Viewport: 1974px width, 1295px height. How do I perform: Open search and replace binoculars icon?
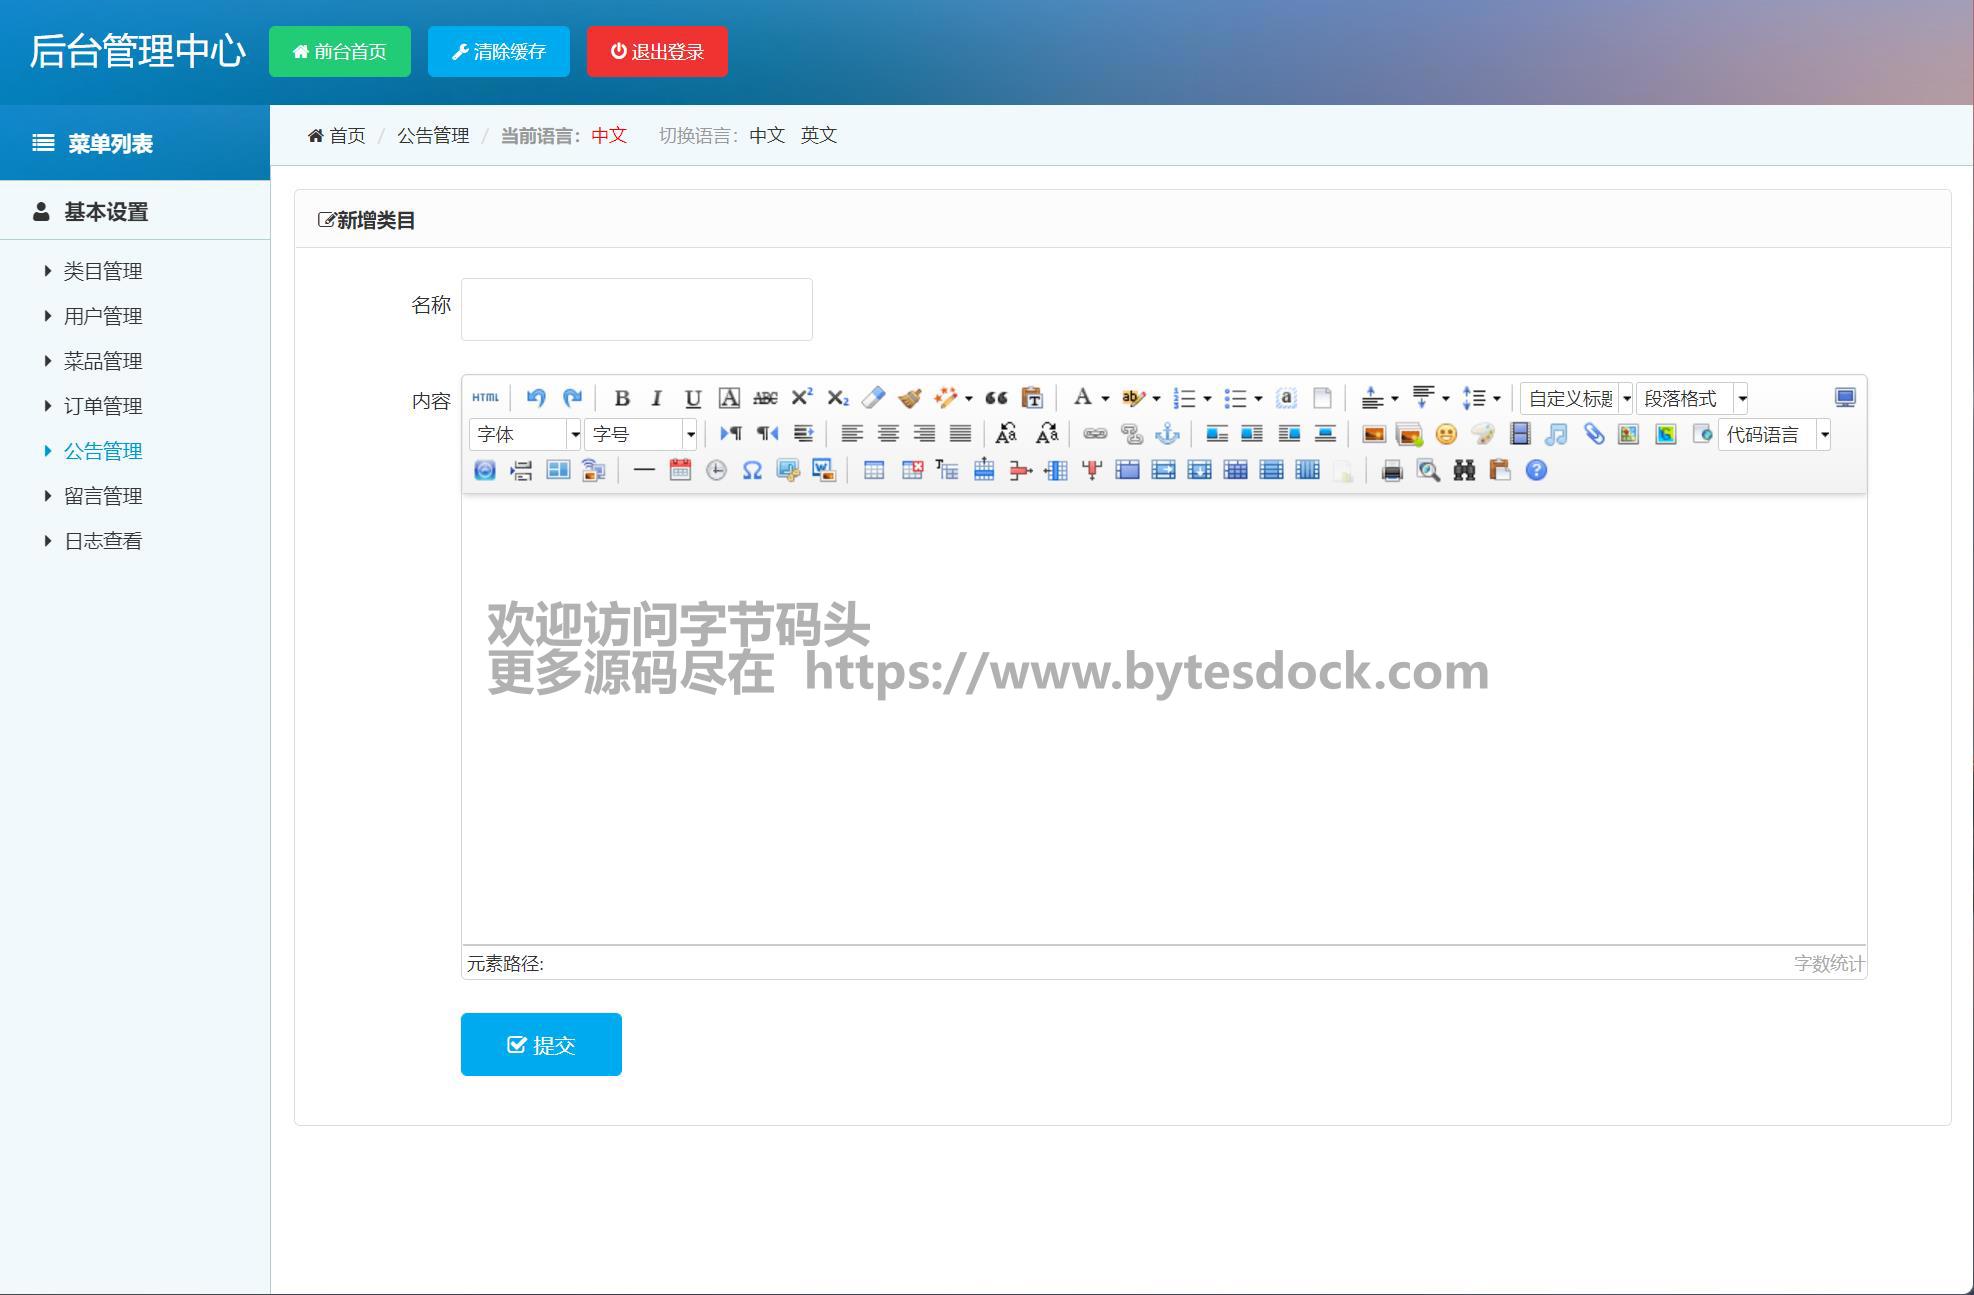1464,471
